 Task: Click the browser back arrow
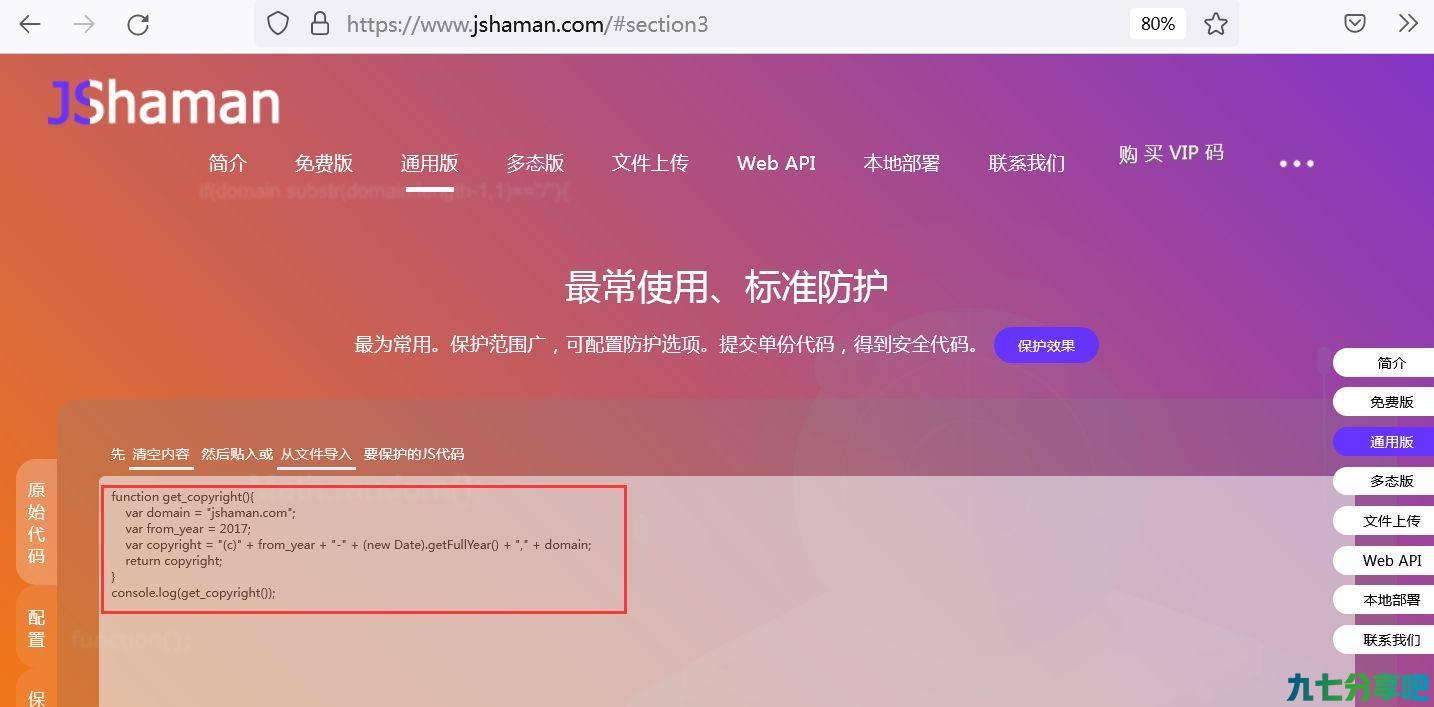[x=30, y=25]
